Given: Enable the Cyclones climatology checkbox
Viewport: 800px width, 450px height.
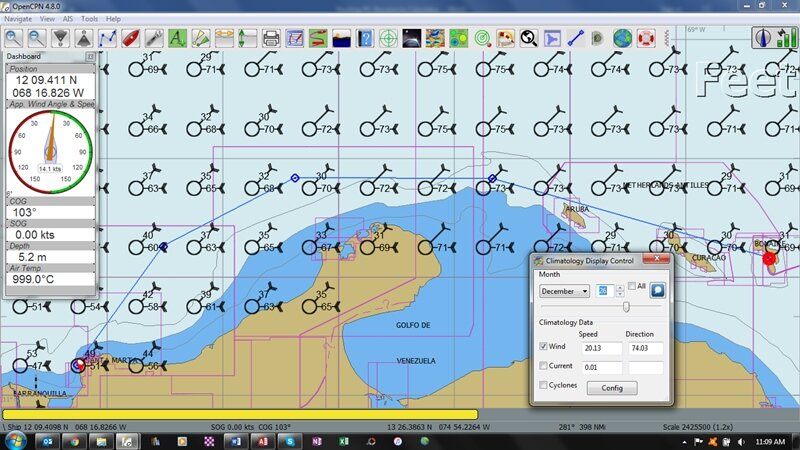Looking at the screenshot, I should click(543, 385).
